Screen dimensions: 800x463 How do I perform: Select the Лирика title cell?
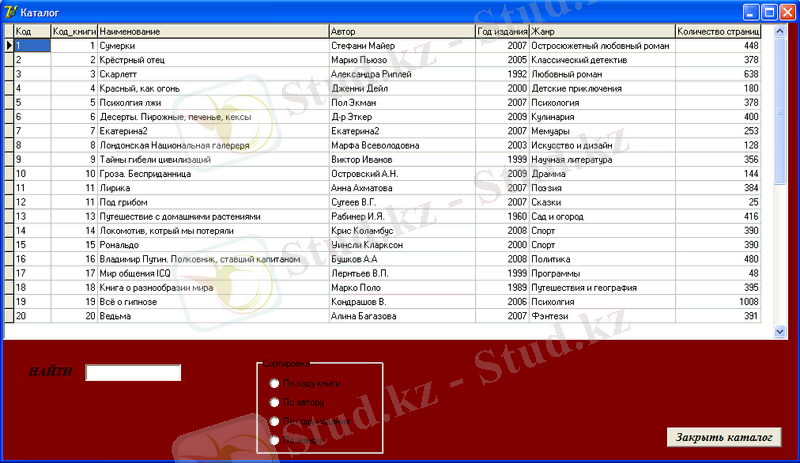coord(213,188)
